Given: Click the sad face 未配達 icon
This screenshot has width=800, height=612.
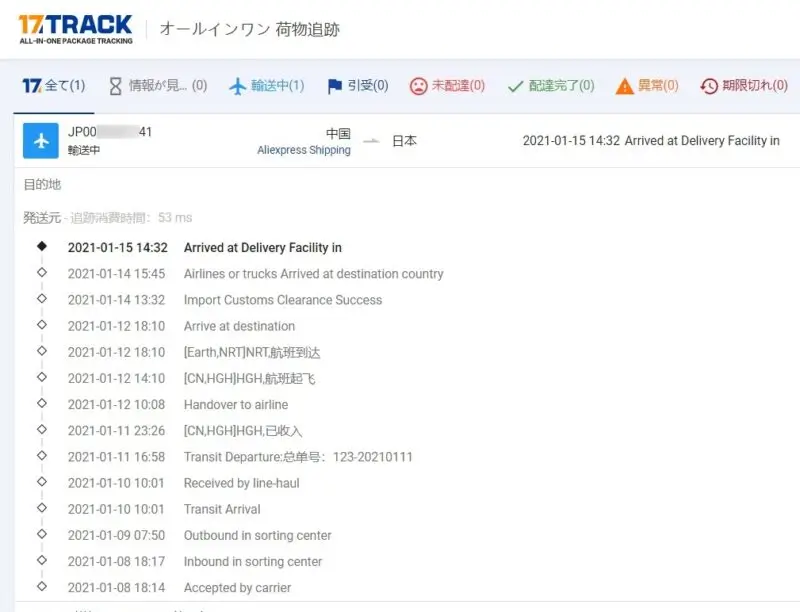Looking at the screenshot, I should coord(418,86).
